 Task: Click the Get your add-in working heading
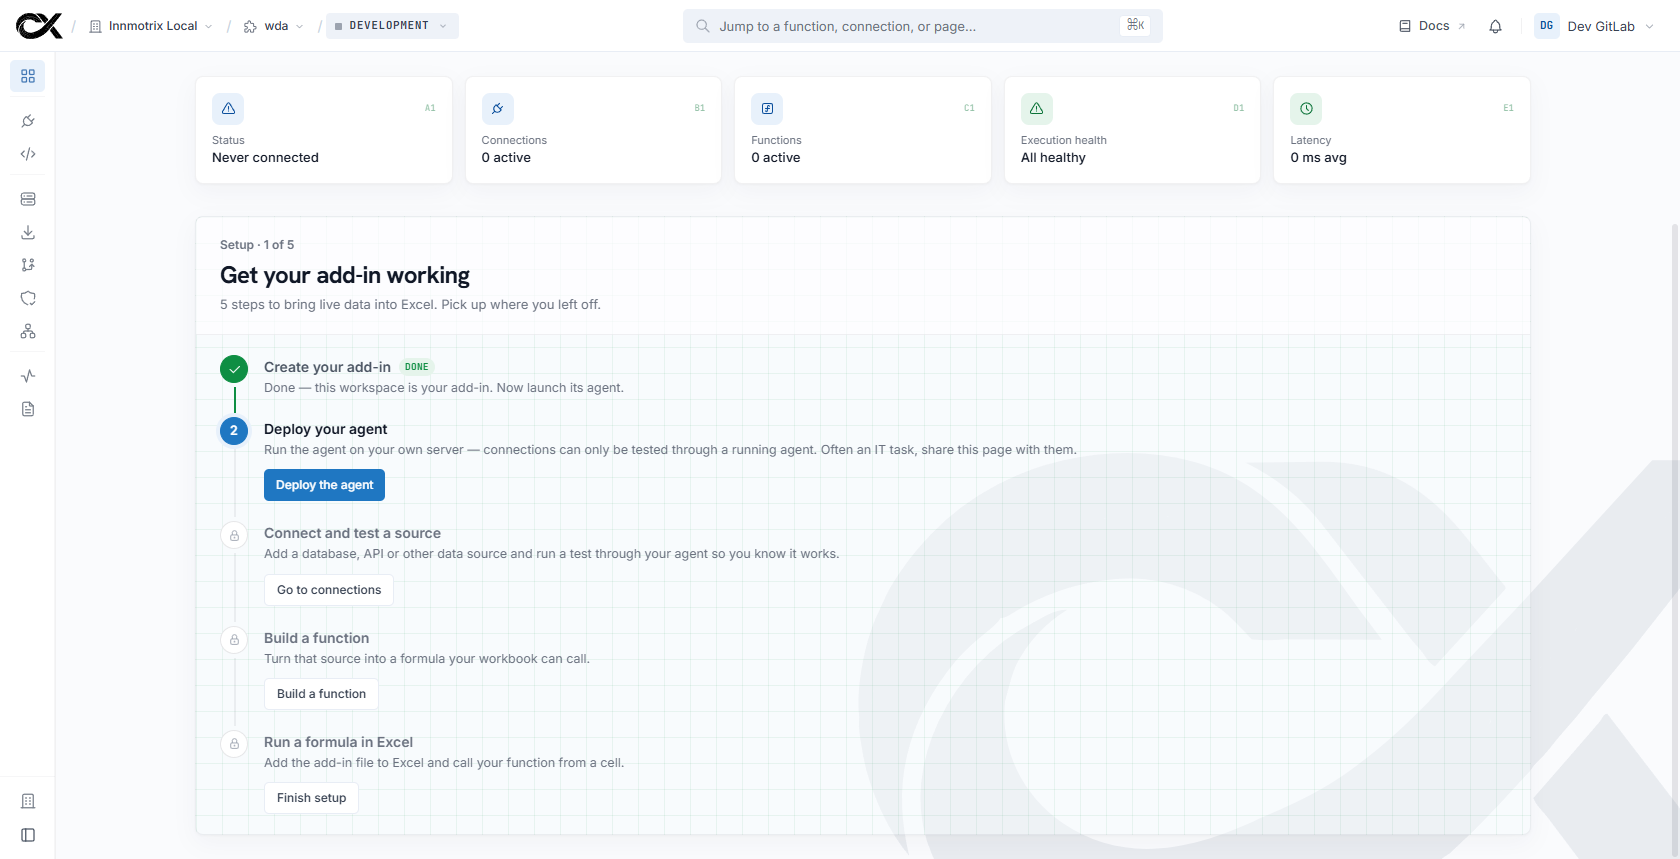345,275
